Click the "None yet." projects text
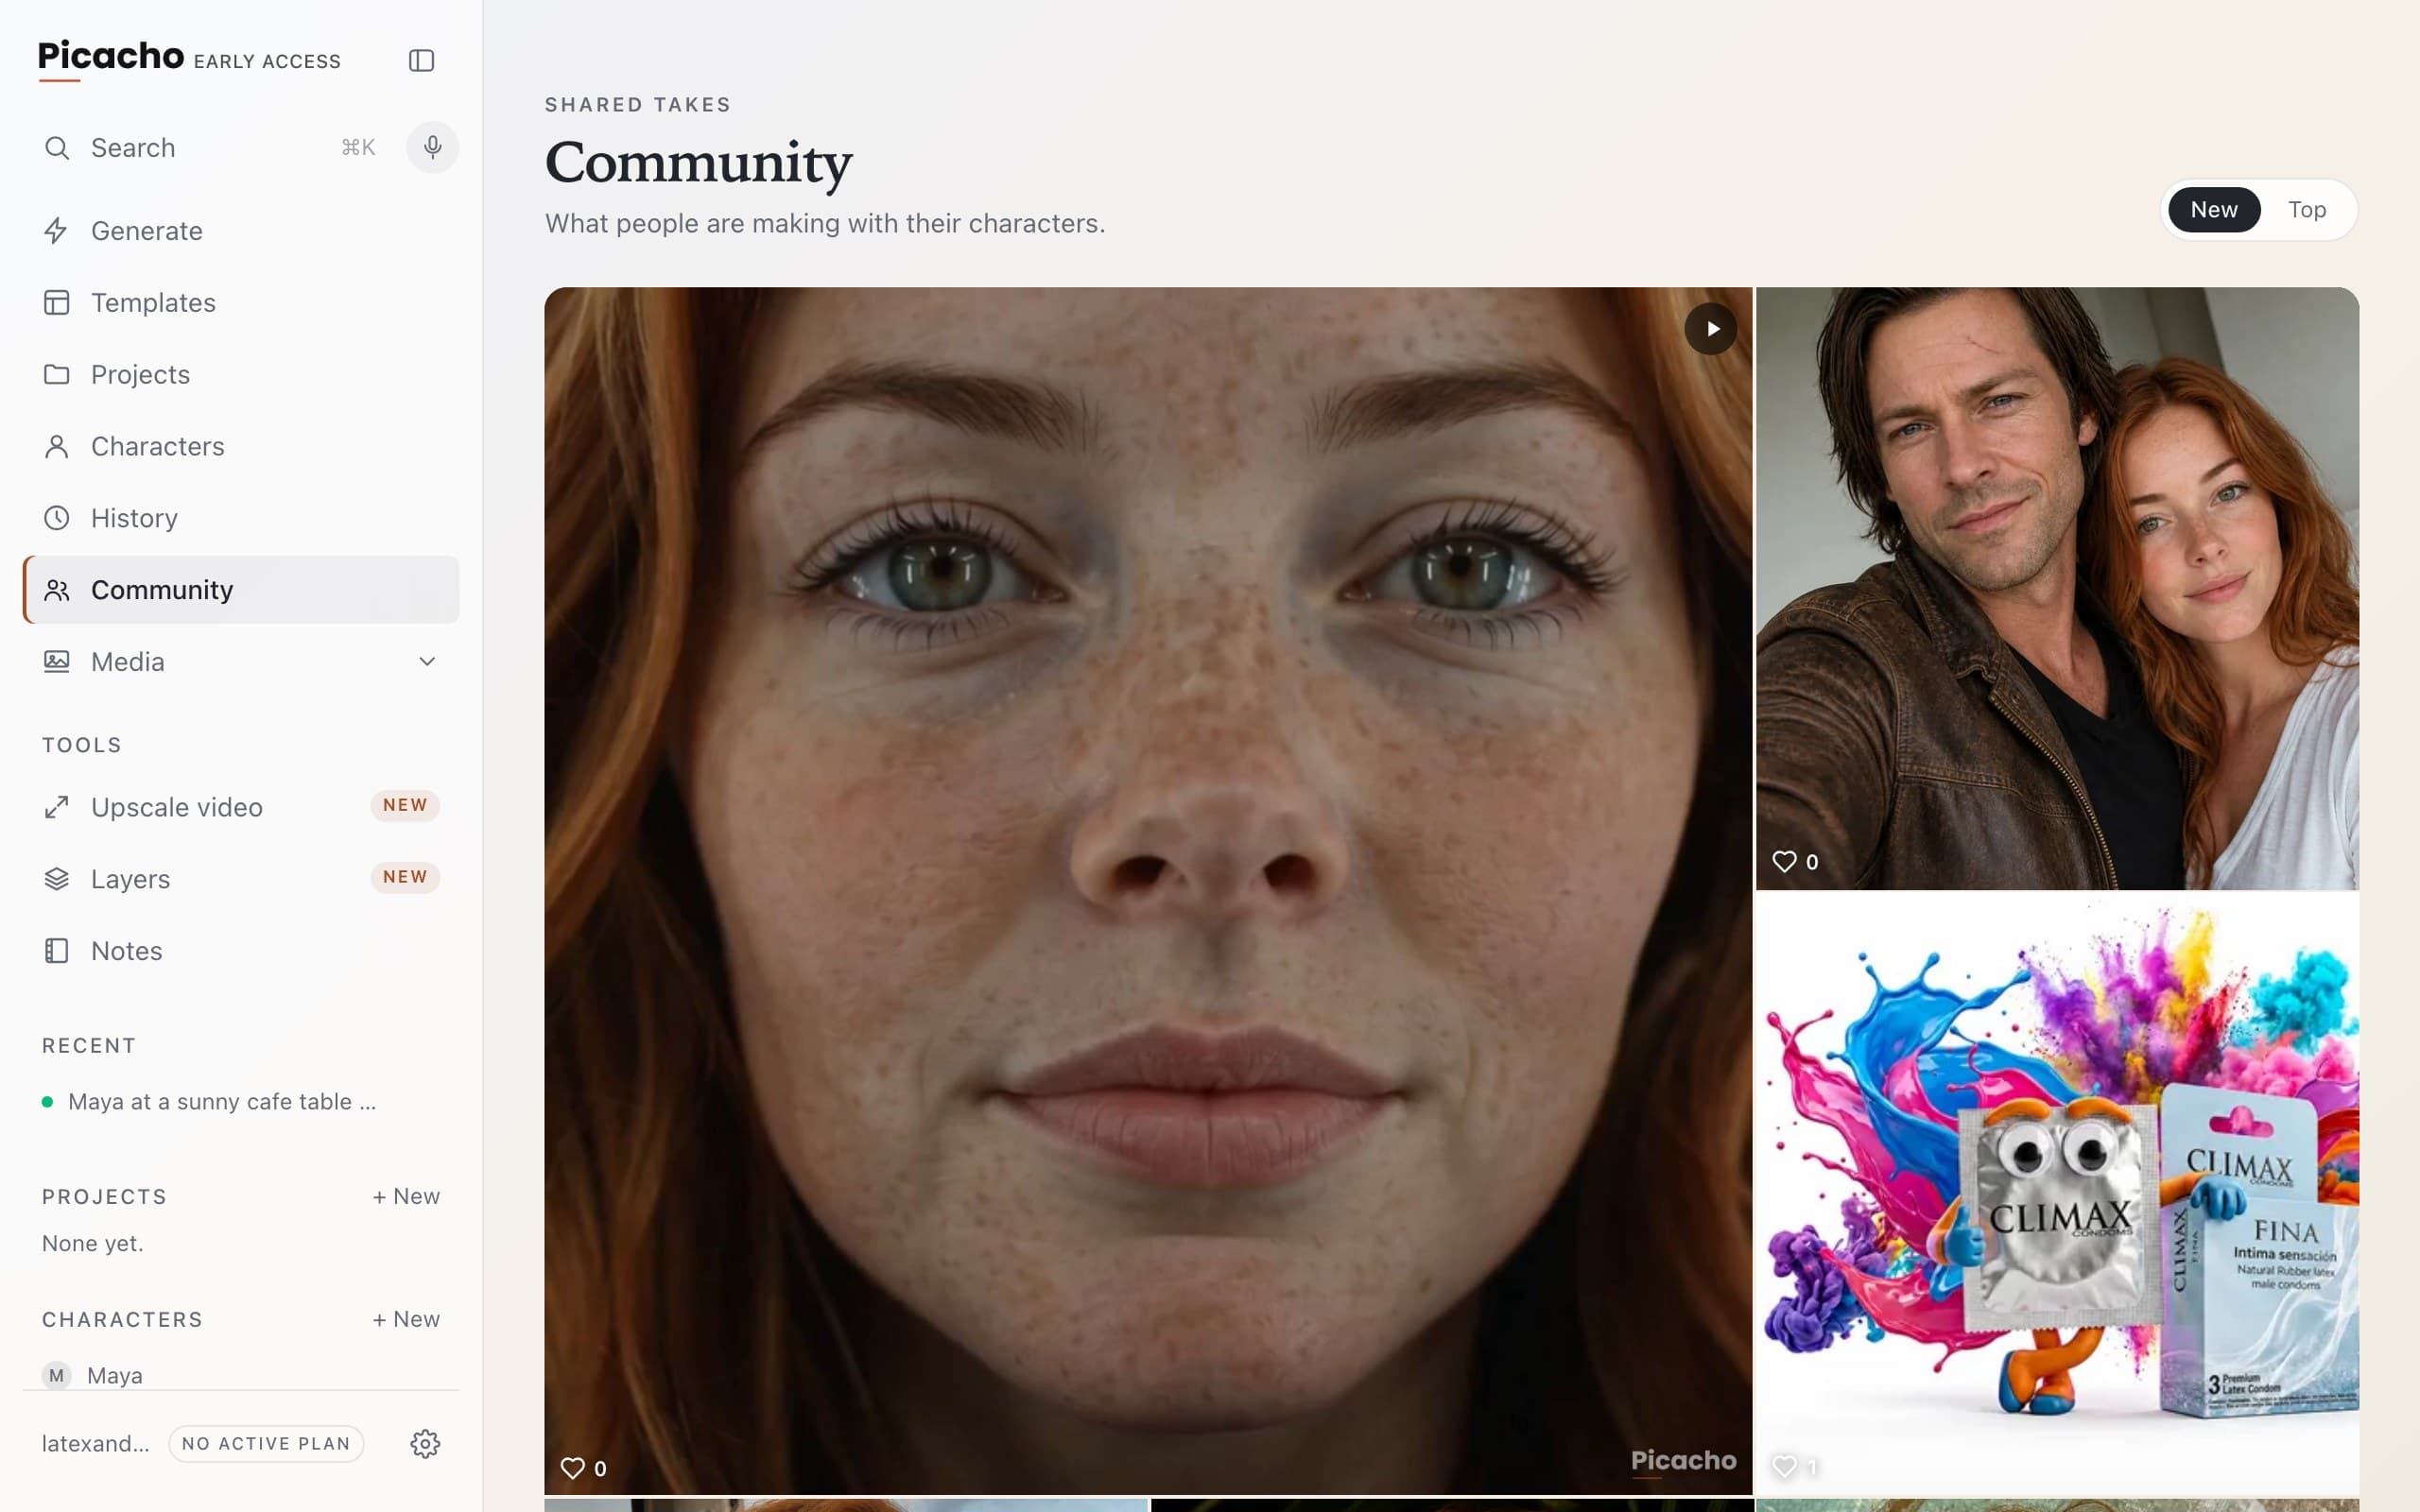2420x1512 pixels. pos(93,1243)
